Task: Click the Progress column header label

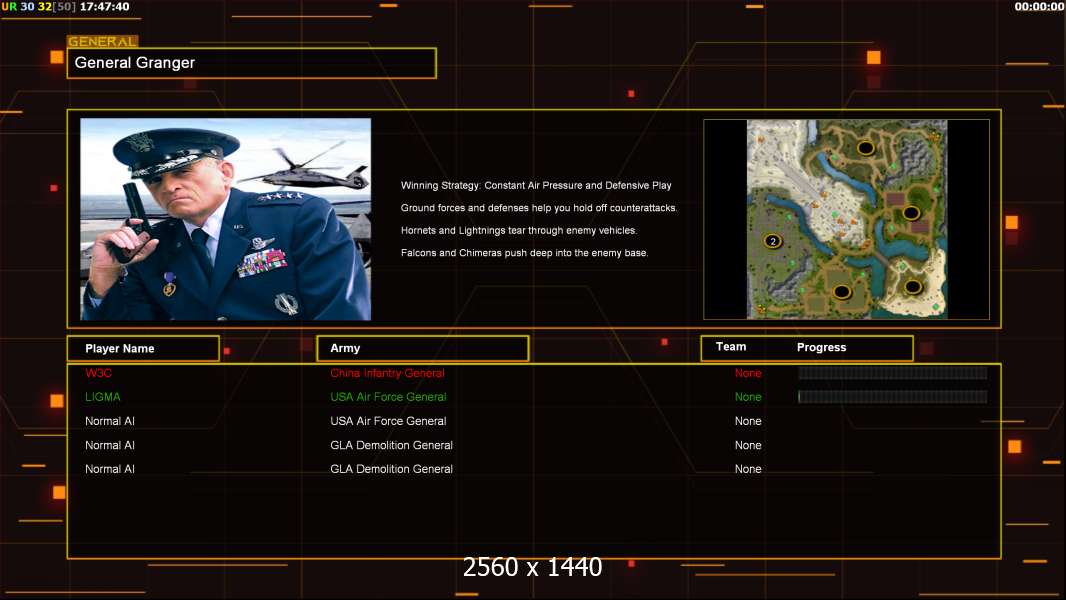Action: pos(821,348)
